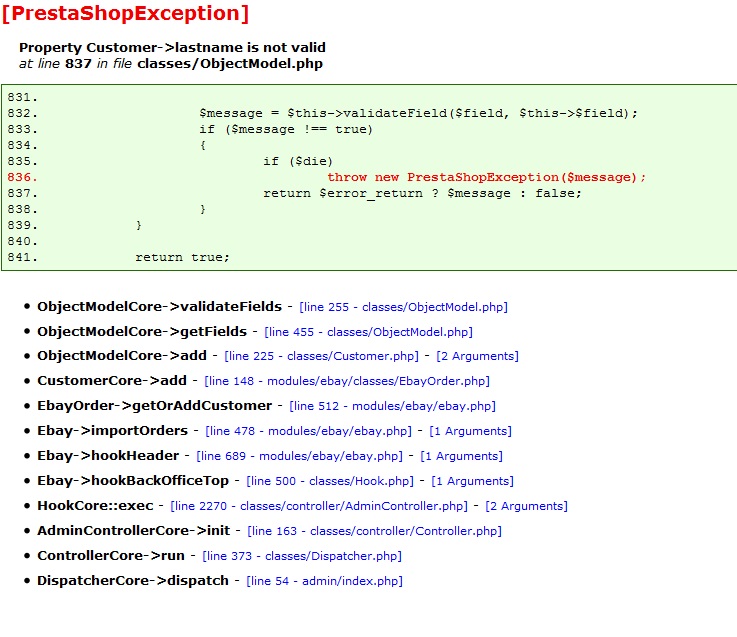This screenshot has height=637, width=737.
Task: Open line 163 Controller.php link
Action: coord(375,531)
